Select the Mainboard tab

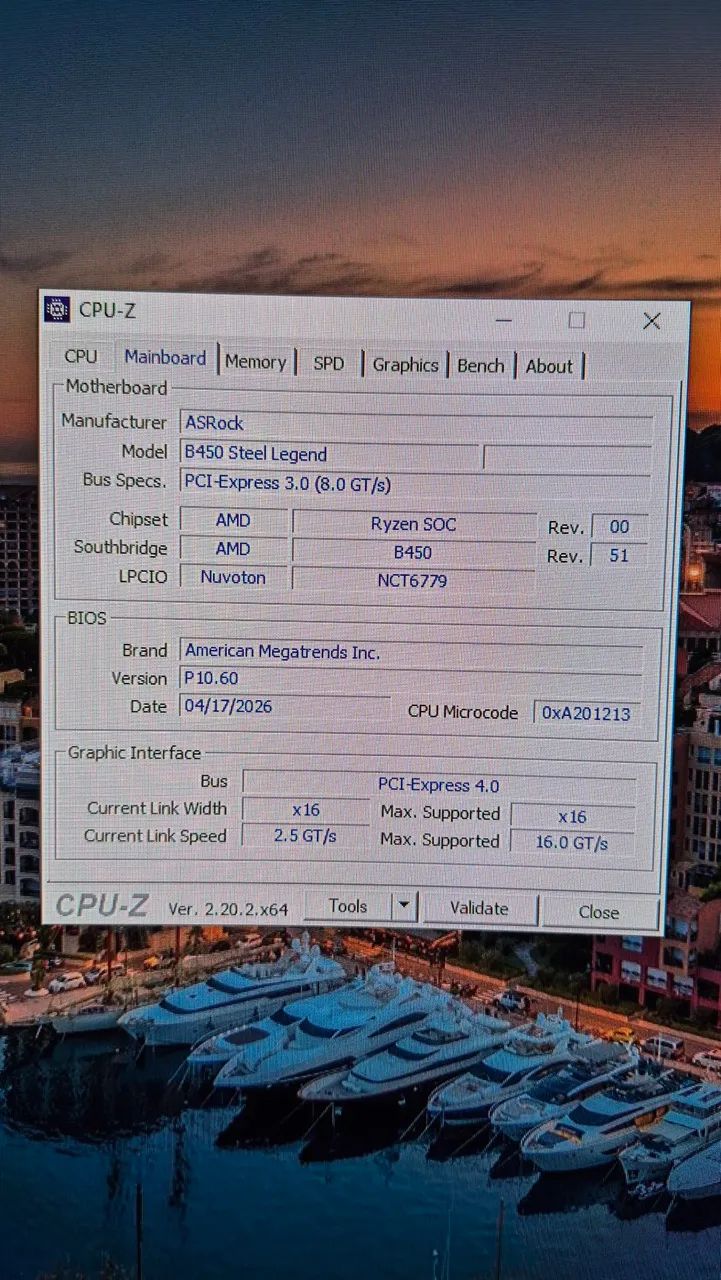[165, 358]
